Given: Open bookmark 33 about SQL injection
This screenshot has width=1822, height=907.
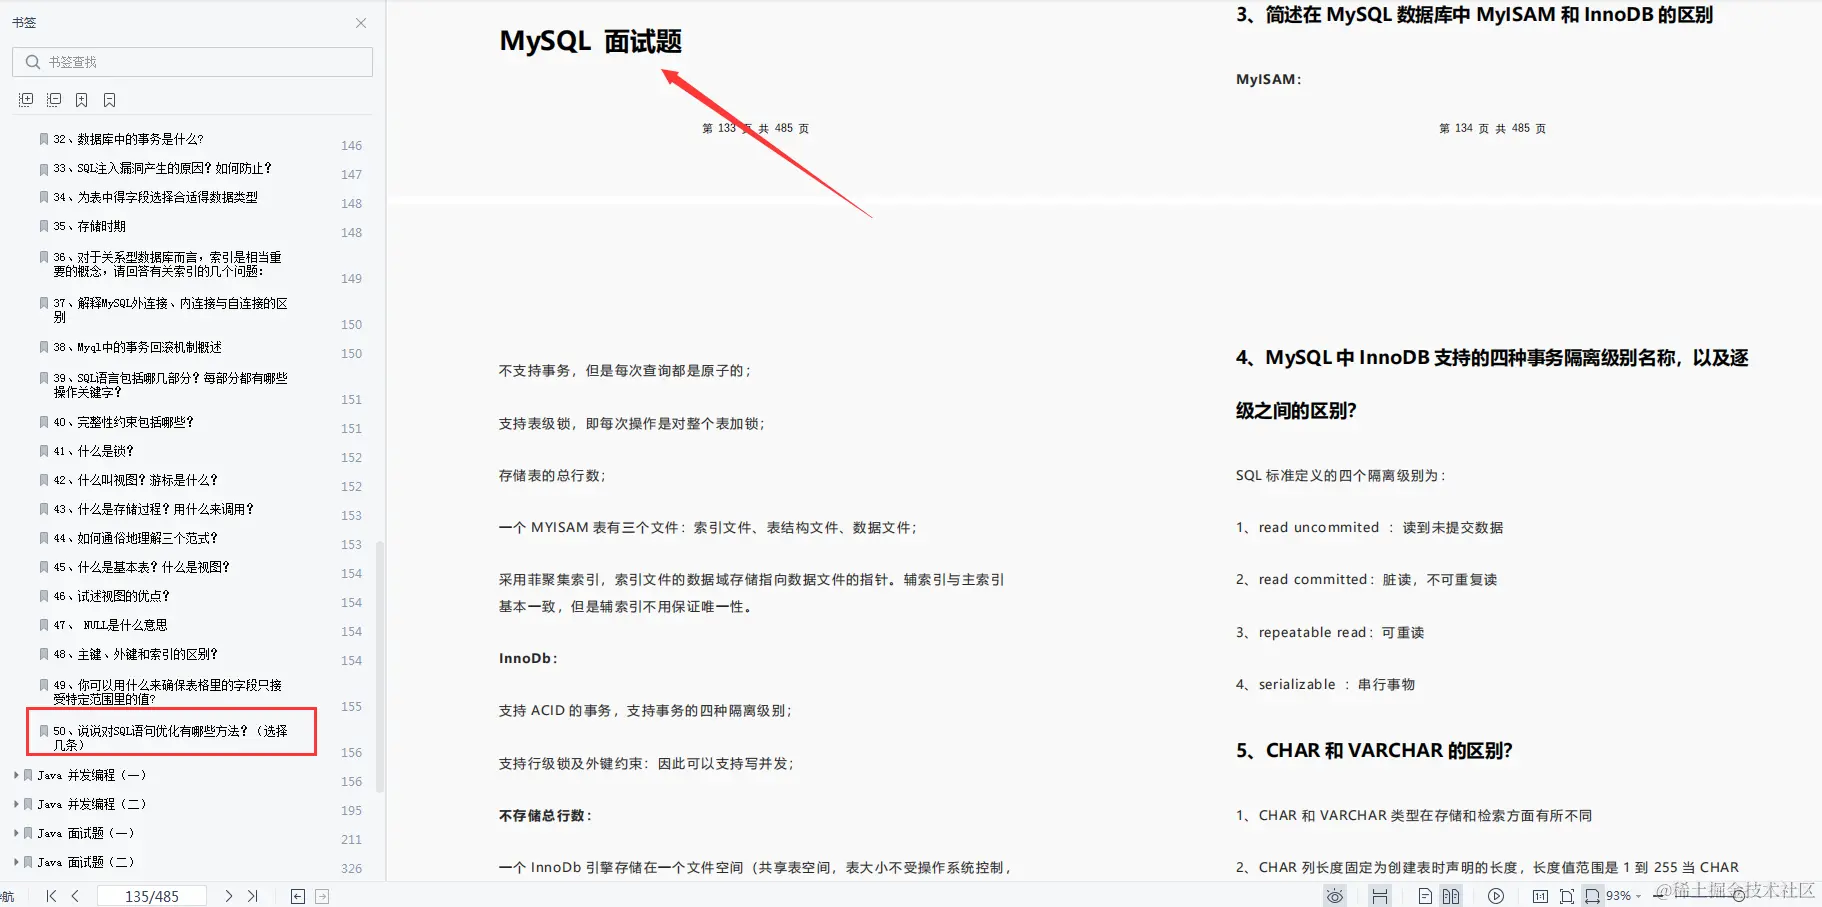Looking at the screenshot, I should tap(162, 169).
